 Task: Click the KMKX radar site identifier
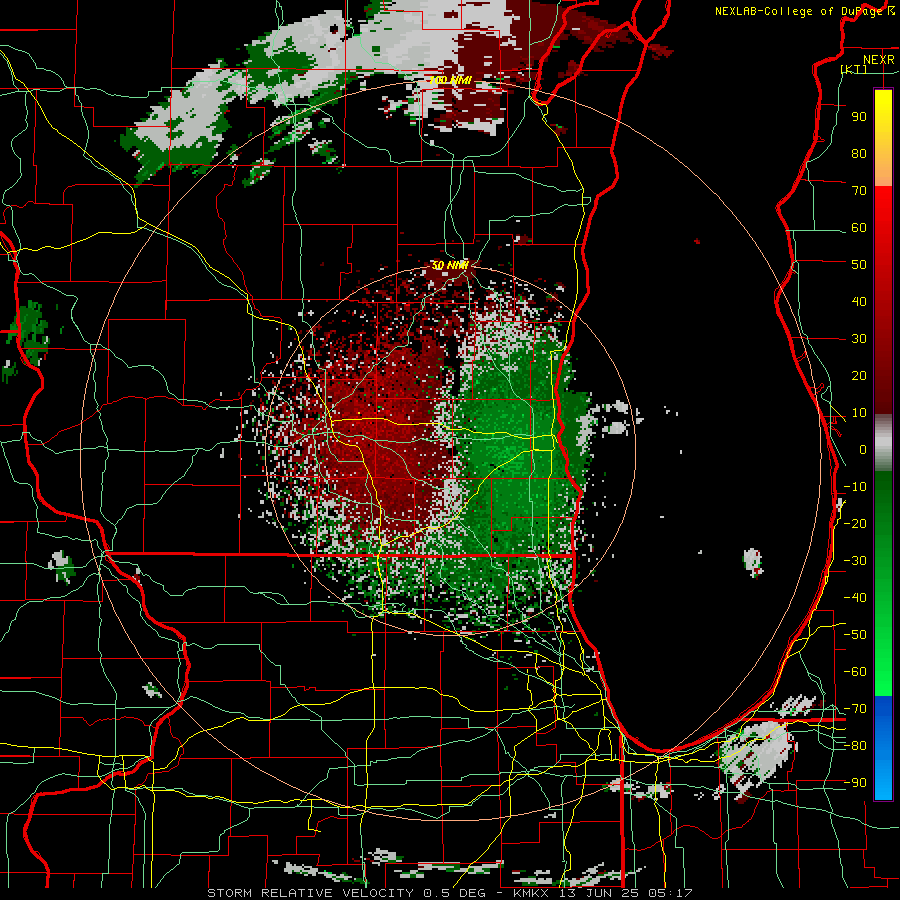[x=535, y=893]
